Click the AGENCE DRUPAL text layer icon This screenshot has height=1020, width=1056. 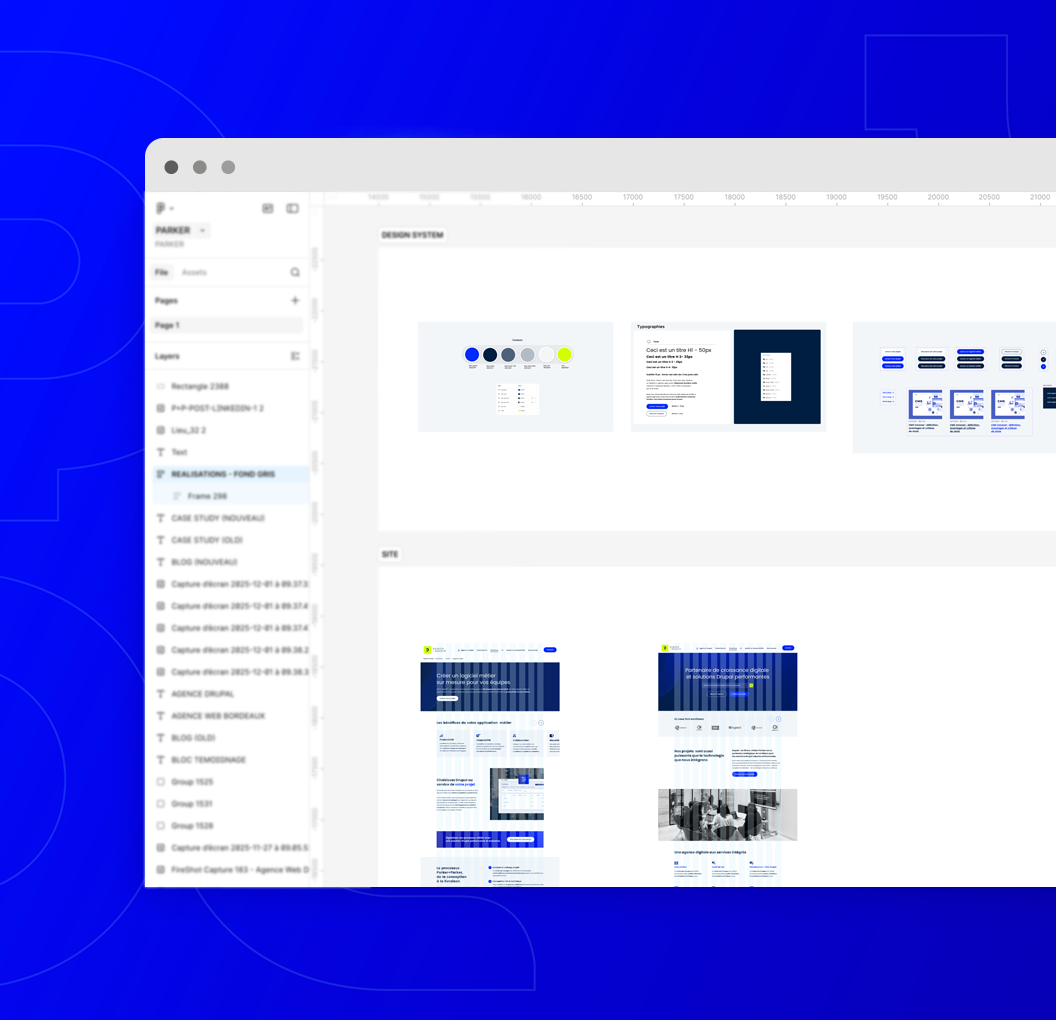[x=161, y=694]
